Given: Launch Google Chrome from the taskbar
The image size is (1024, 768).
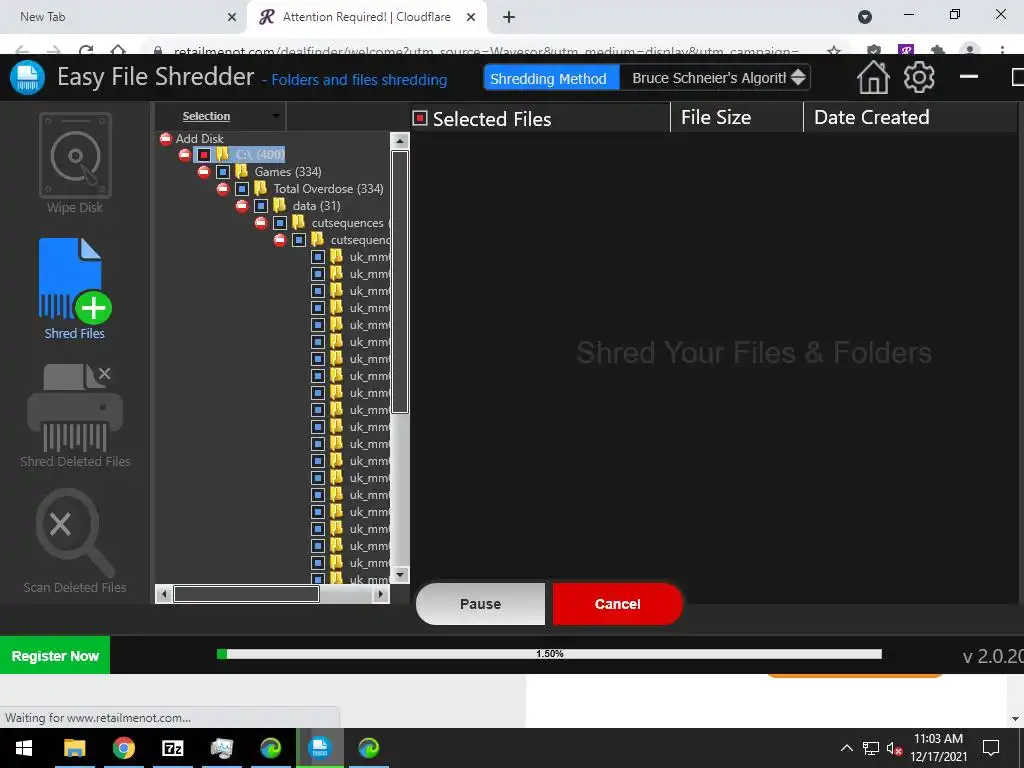Looking at the screenshot, I should point(123,748).
